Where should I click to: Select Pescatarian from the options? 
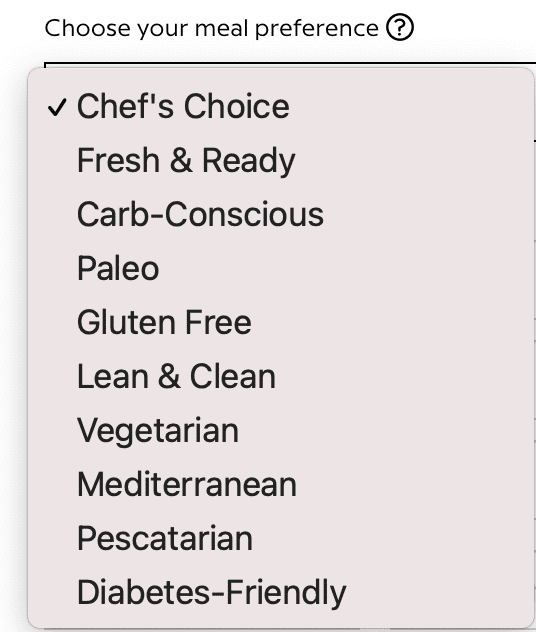[281, 538]
